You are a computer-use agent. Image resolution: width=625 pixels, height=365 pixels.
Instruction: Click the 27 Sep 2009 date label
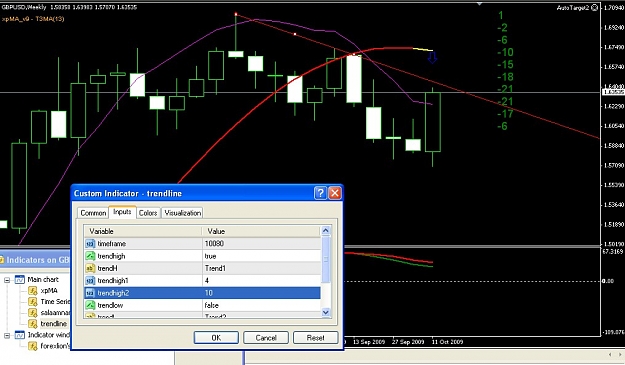408,341
